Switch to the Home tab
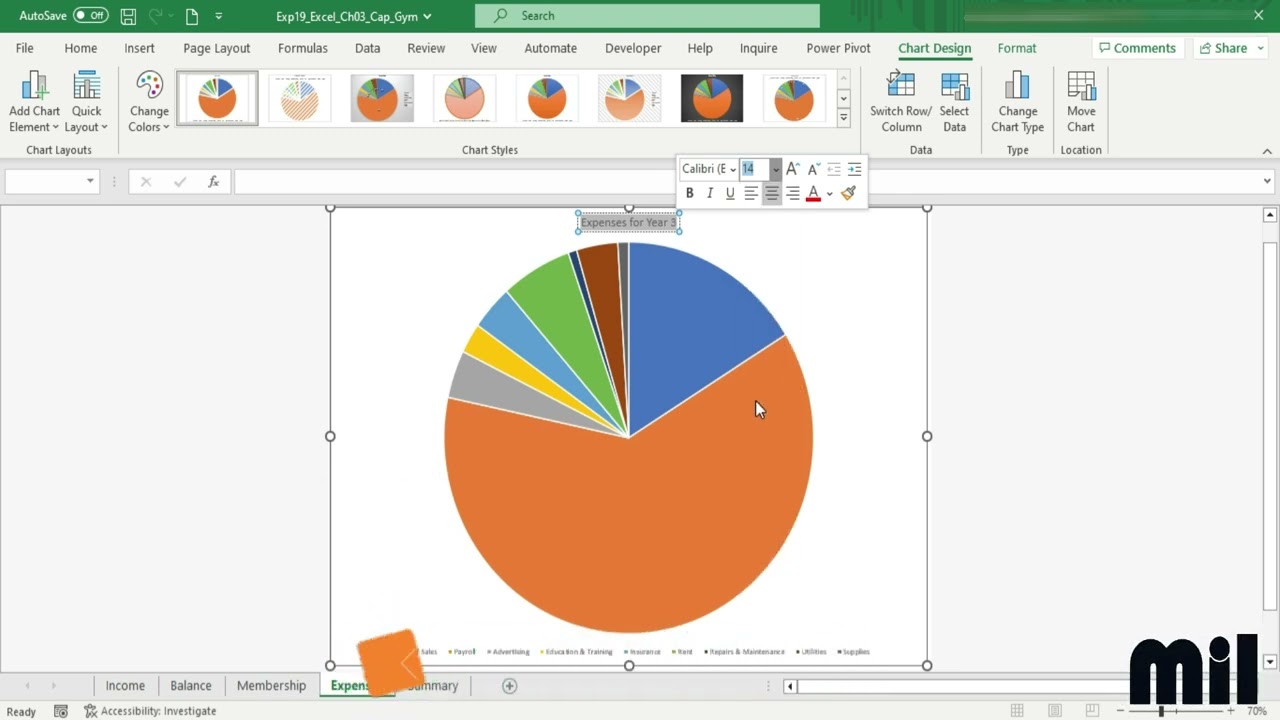Viewport: 1280px width, 720px height. click(81, 48)
